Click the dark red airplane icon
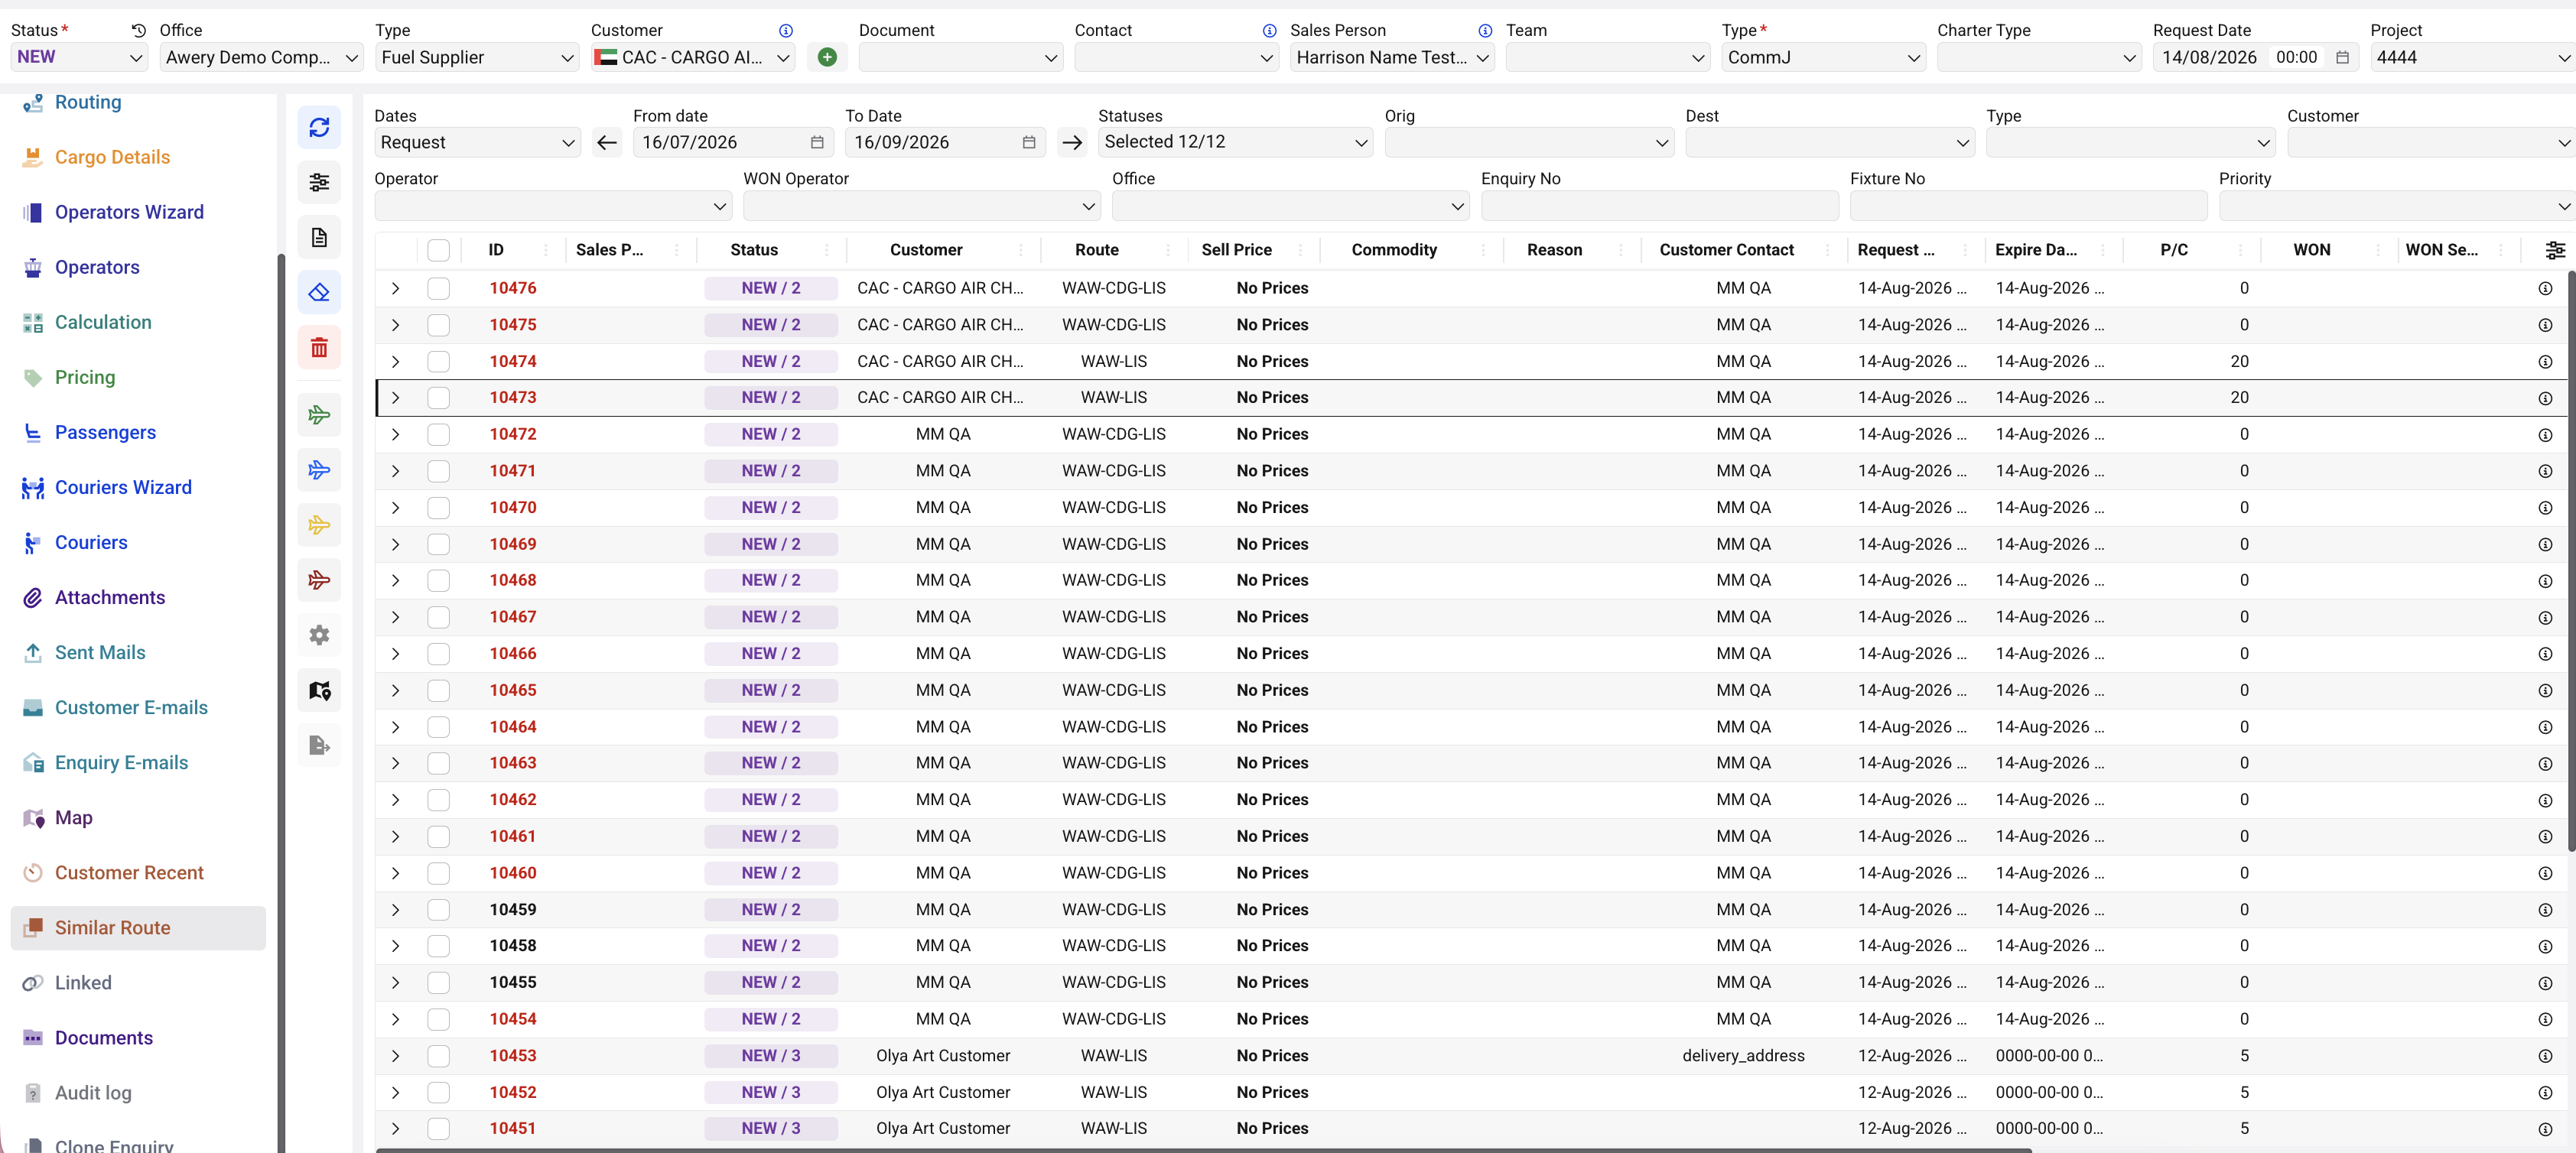 pyautogui.click(x=319, y=579)
